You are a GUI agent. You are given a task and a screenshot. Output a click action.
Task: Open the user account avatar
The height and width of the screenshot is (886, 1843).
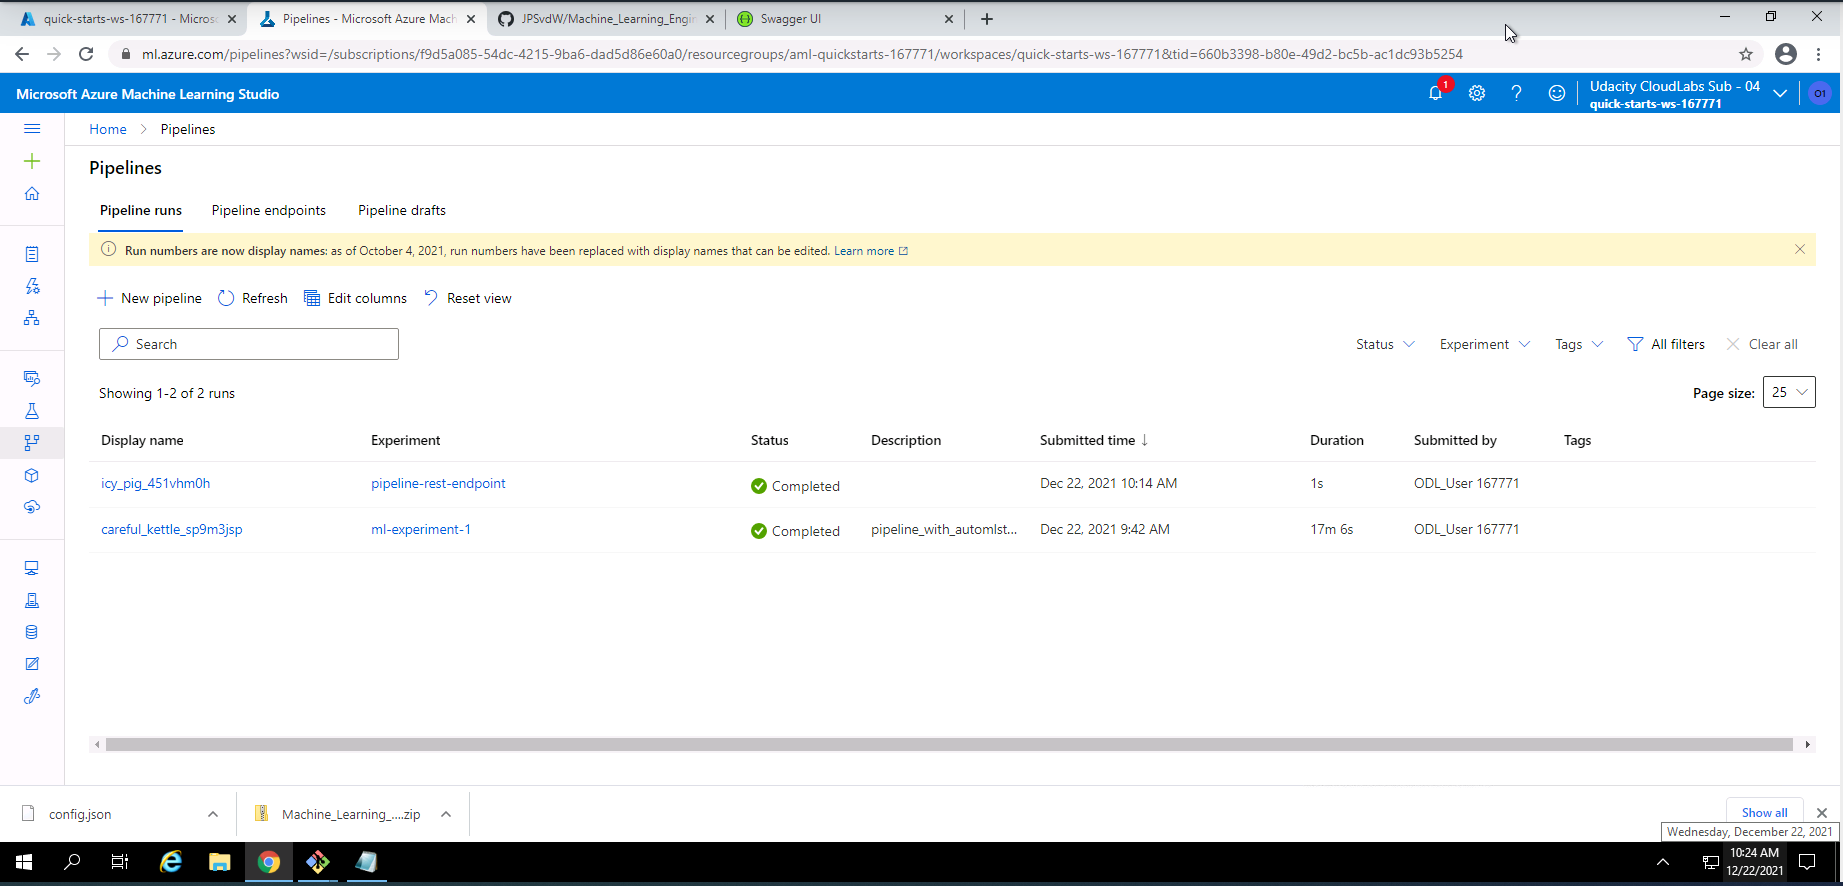click(x=1820, y=93)
